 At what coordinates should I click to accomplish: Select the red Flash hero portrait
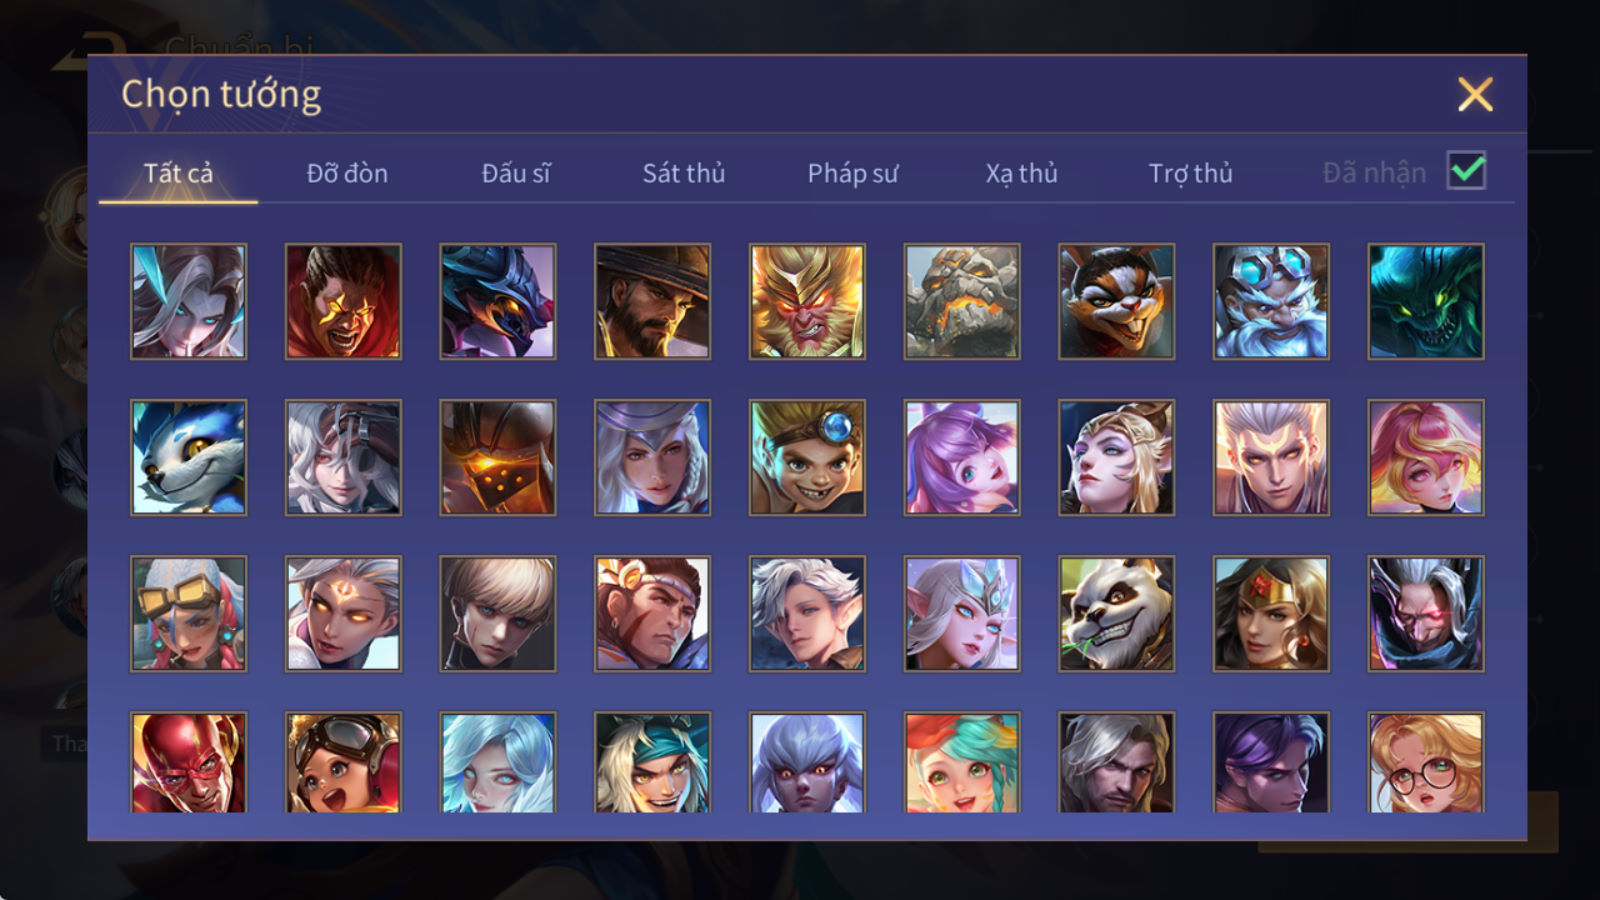click(188, 762)
